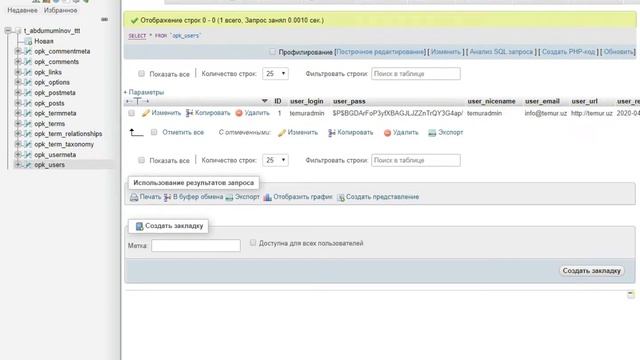
Task: Open the upper Количество строк dropdown
Action: 275,74
